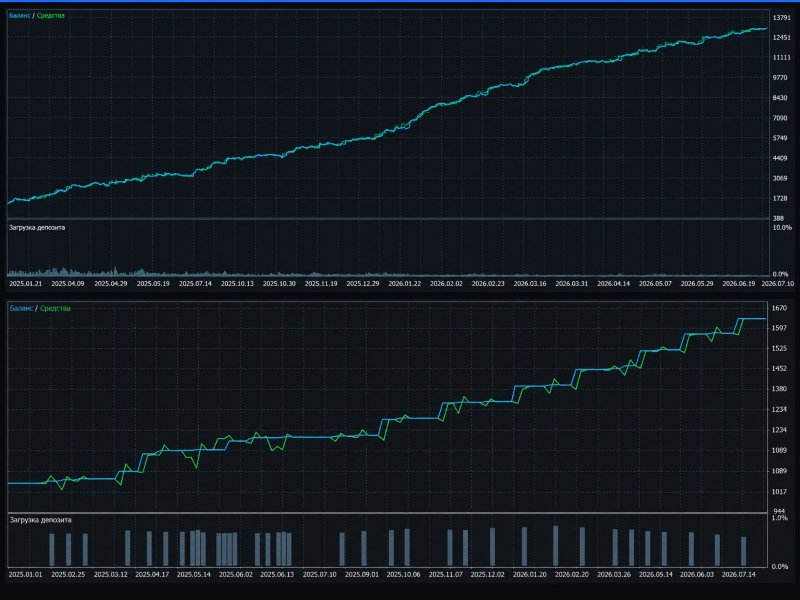Click the 7090 axis value
This screenshot has height=600, width=800.
[780, 118]
